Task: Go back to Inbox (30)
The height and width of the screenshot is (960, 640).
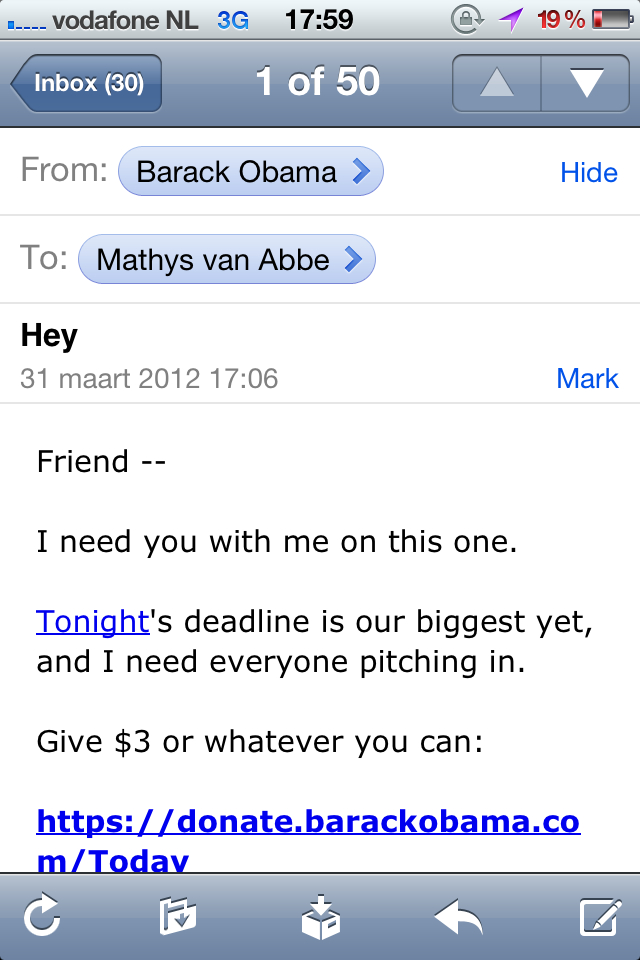Action: 86,83
